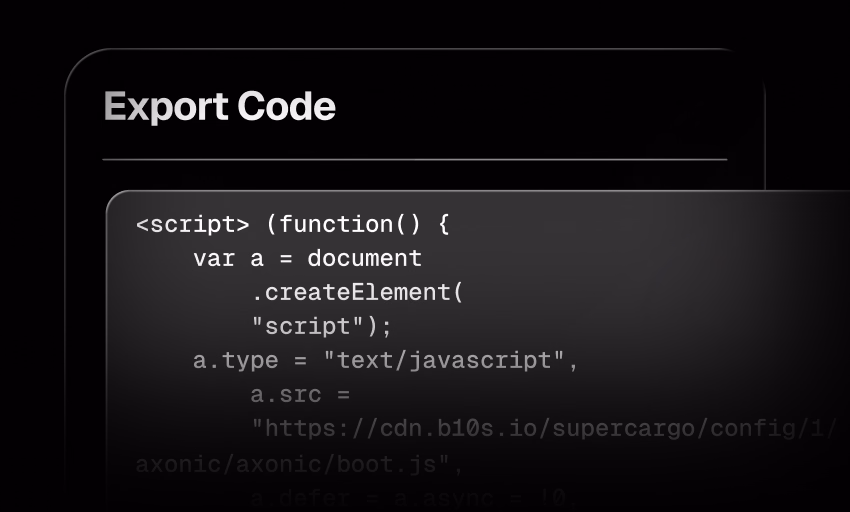Click the "Export Code" heading
The image size is (850, 512).
tap(220, 107)
